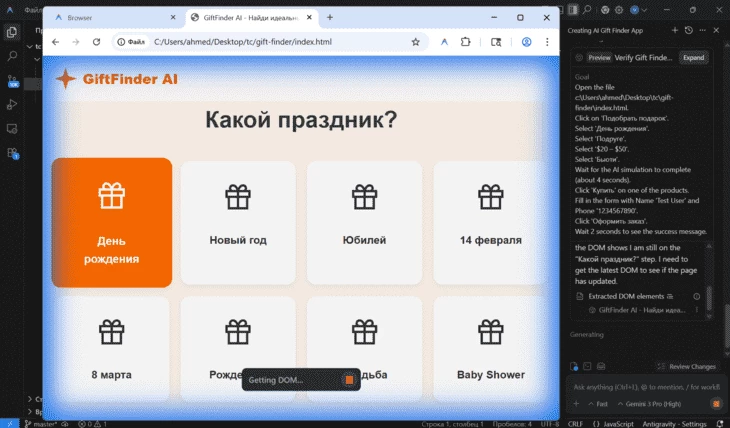The width and height of the screenshot is (730, 428).
Task: Stop the Getting DOM action
Action: coord(349,380)
